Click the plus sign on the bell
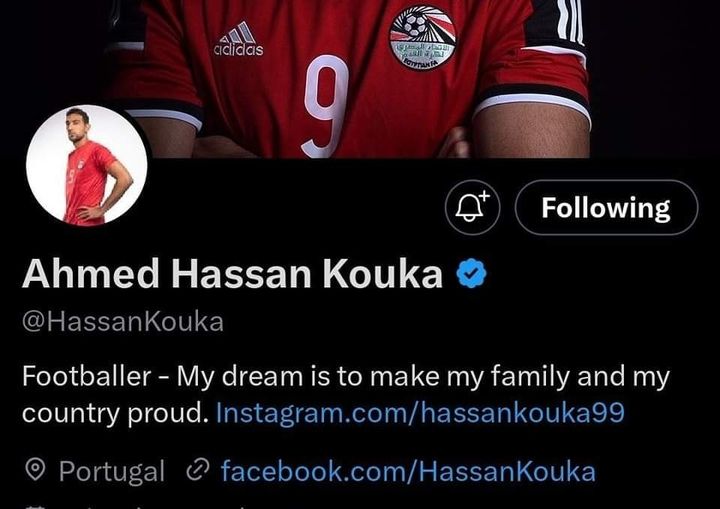720x509 pixels. pyautogui.click(x=485, y=197)
